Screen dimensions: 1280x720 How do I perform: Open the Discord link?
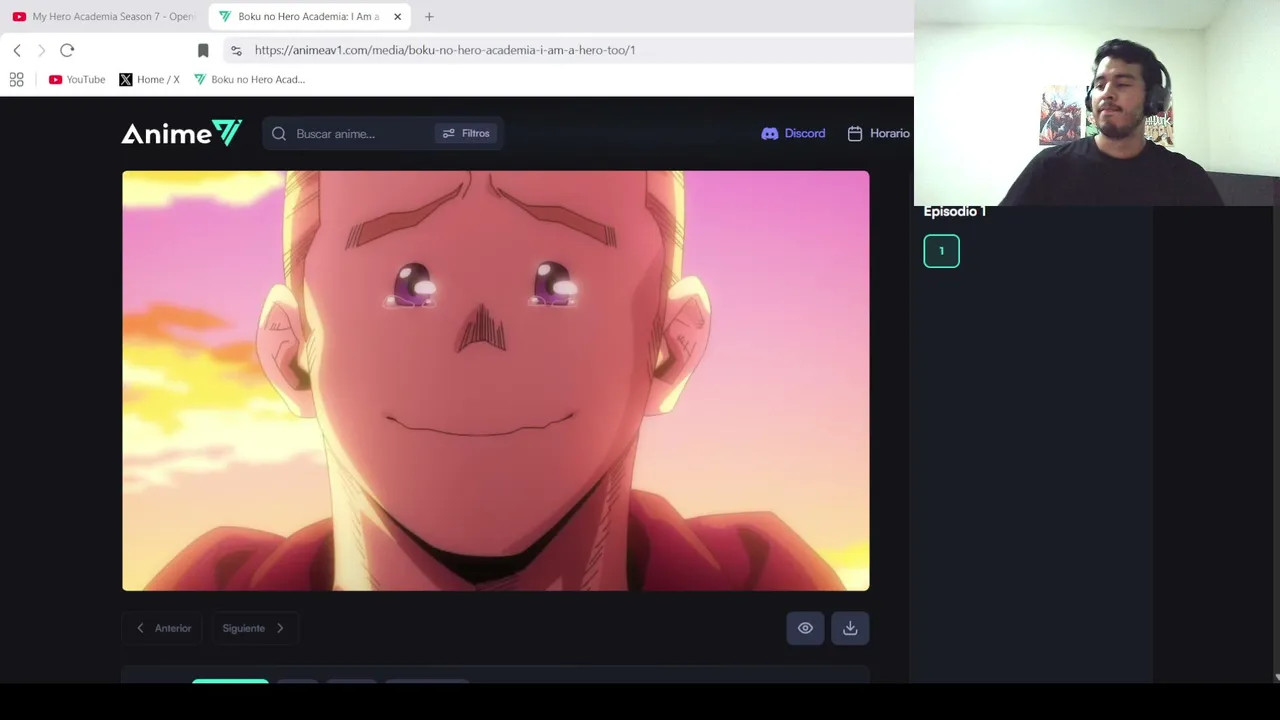coord(793,133)
